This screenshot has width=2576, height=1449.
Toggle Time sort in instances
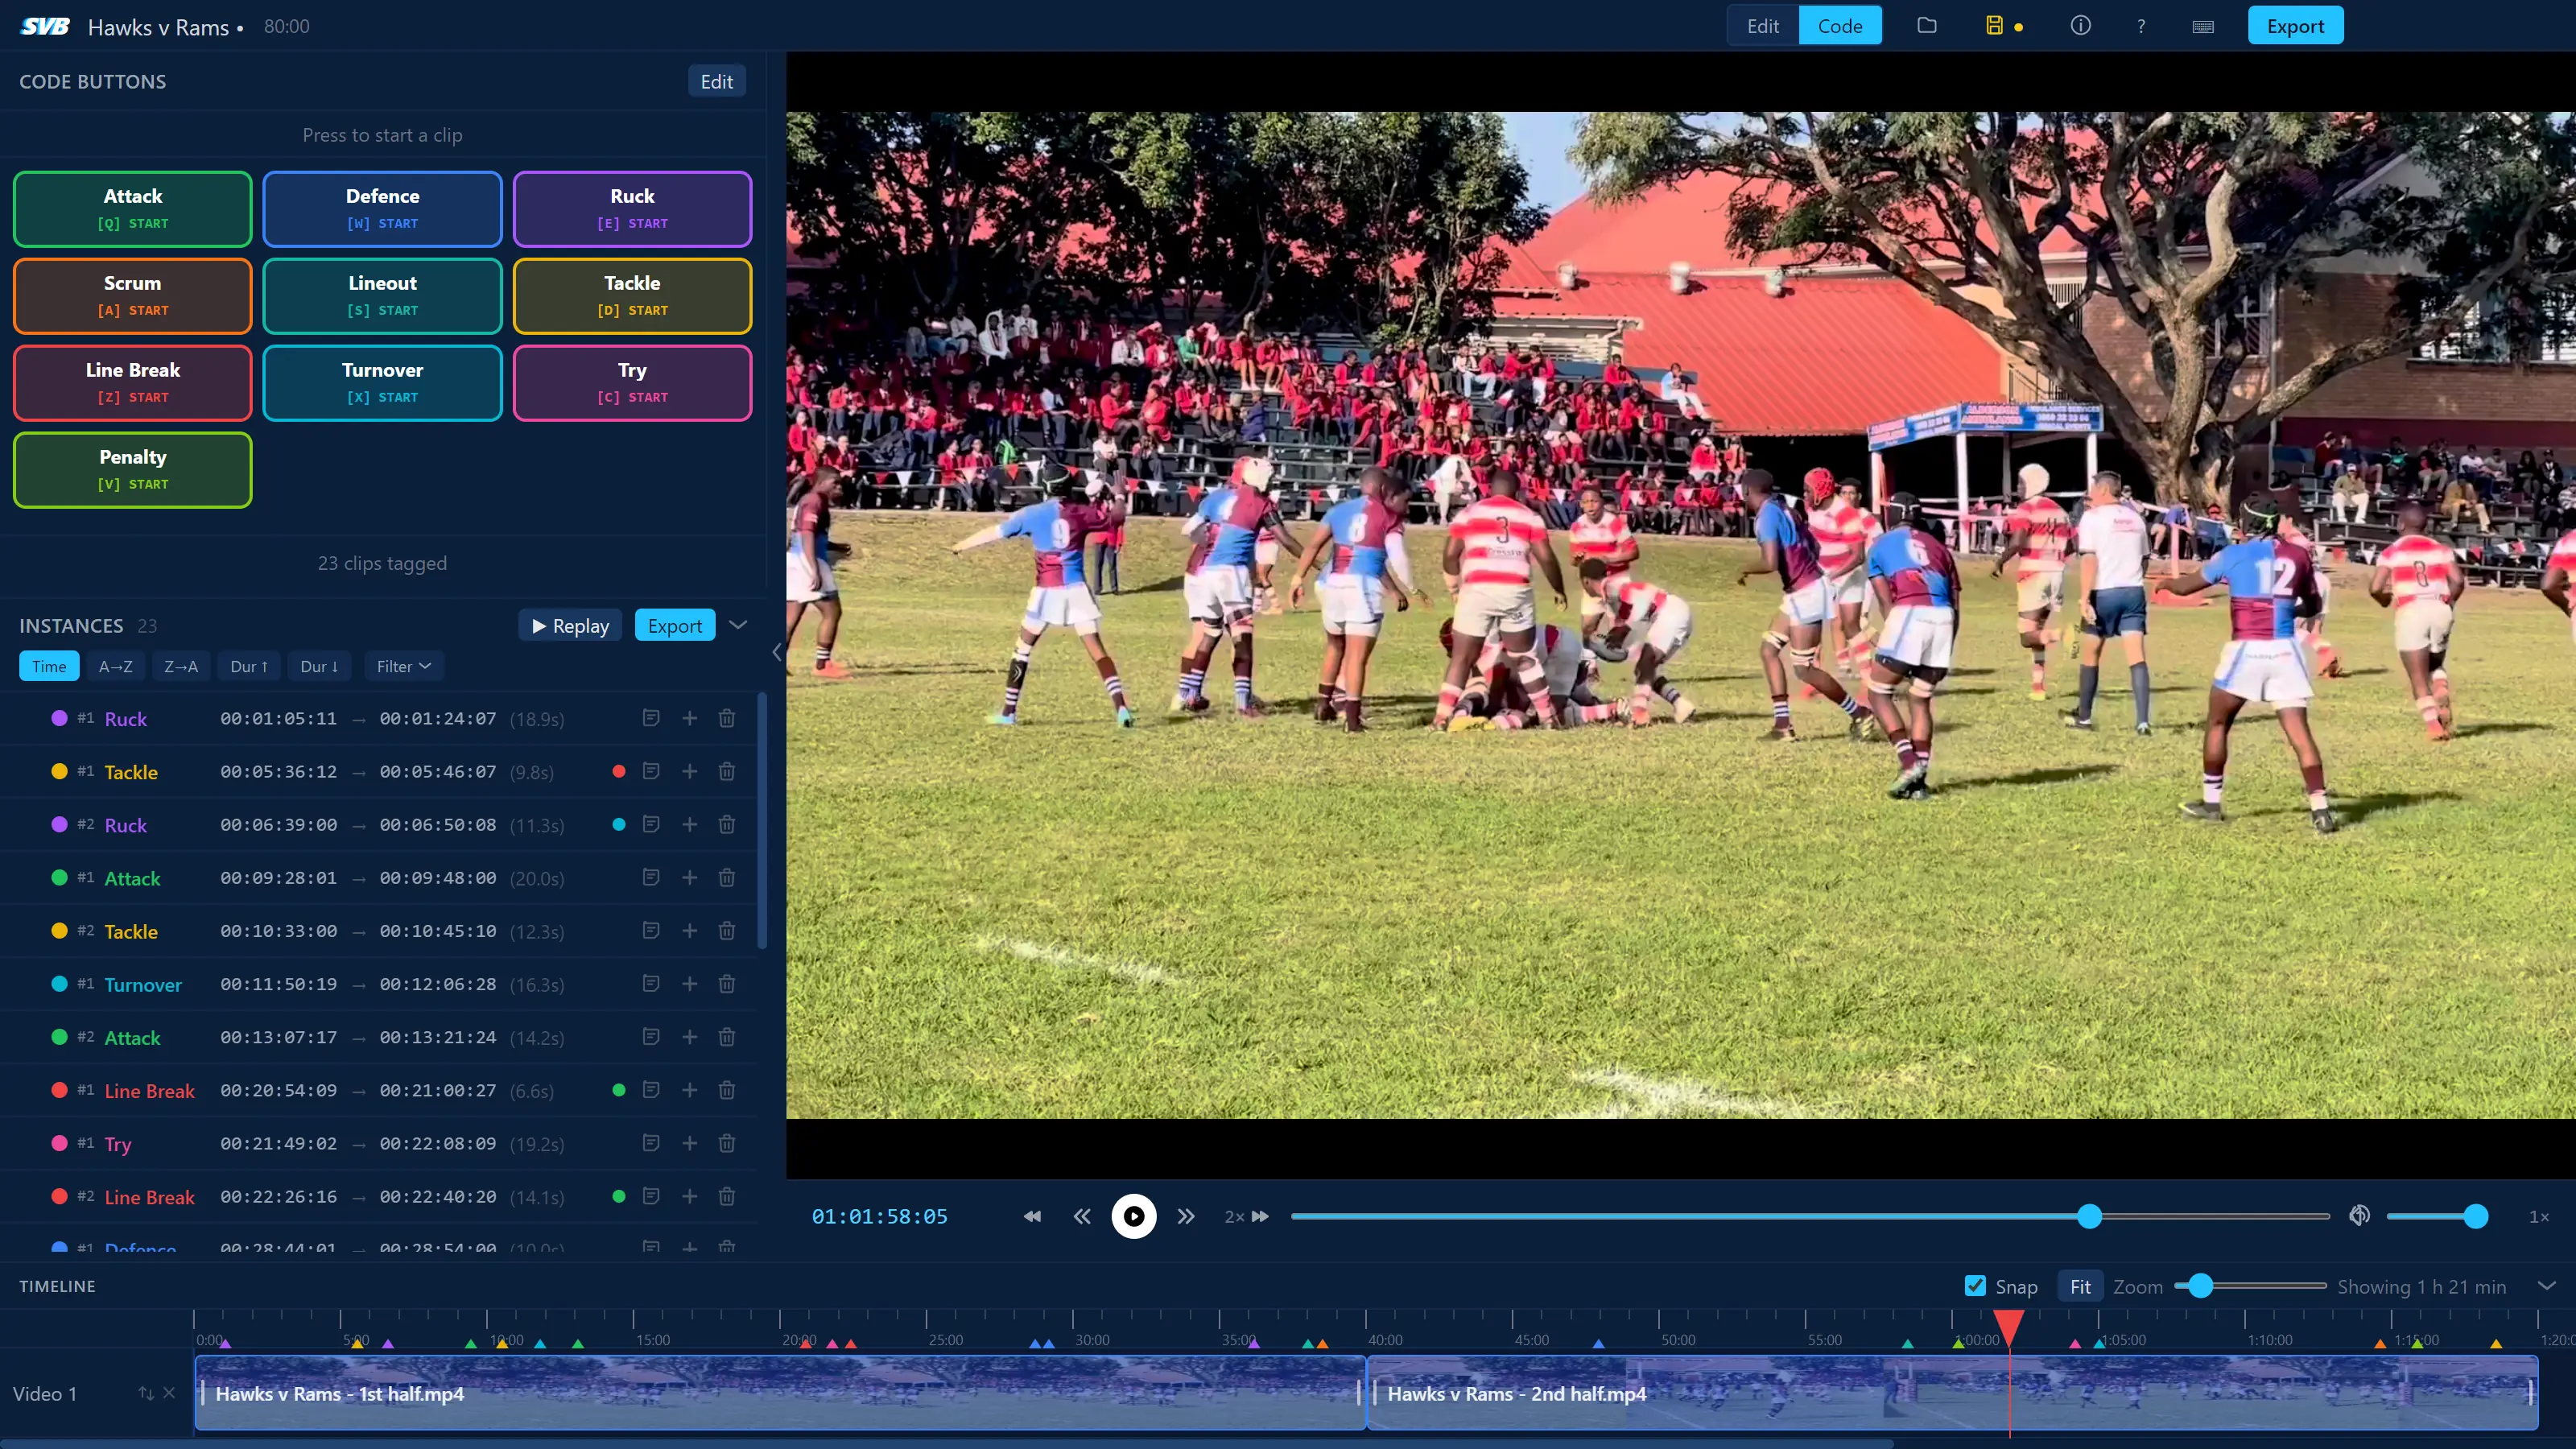[49, 666]
